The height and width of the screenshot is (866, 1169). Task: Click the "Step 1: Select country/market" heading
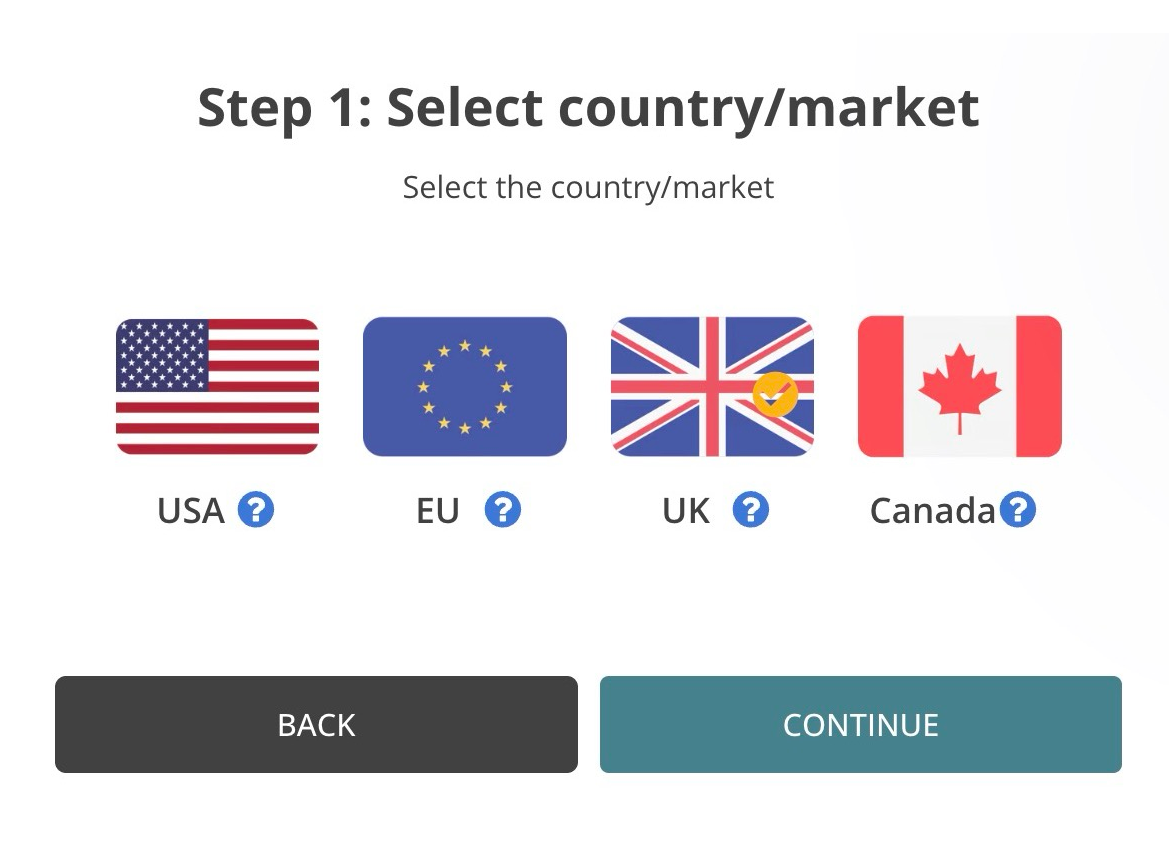(x=588, y=108)
